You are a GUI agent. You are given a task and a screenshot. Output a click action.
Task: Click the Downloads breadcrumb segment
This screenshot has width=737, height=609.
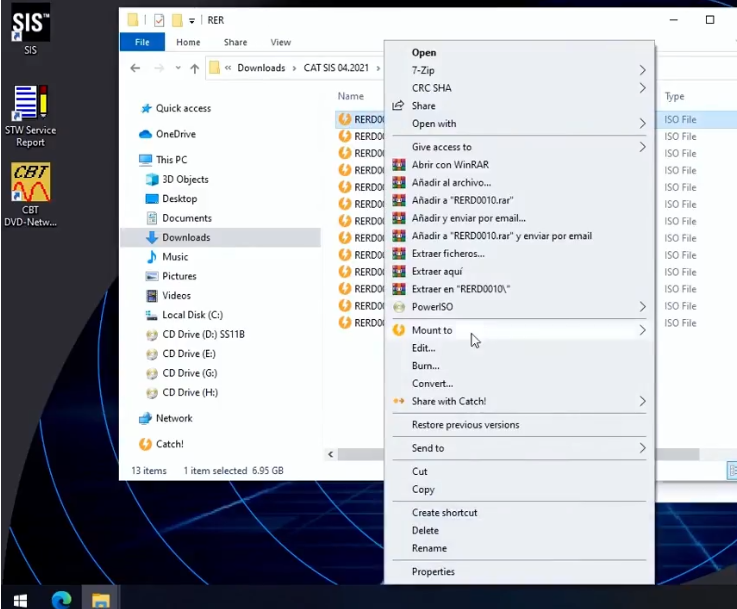pyautogui.click(x=261, y=68)
